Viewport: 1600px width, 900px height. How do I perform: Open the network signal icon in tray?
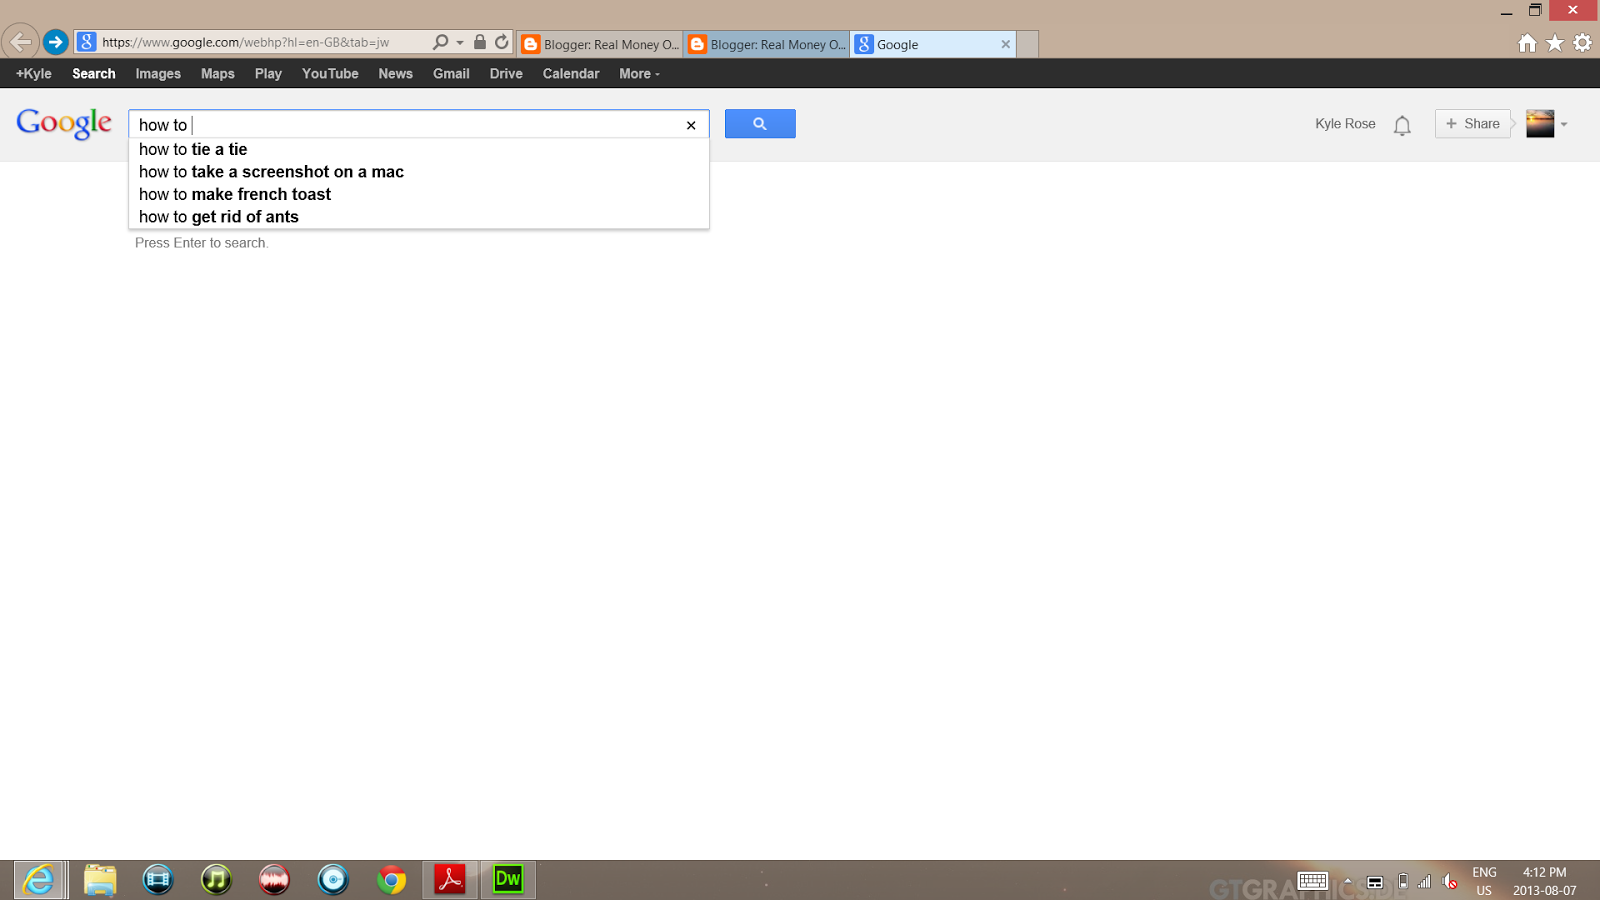[x=1424, y=881]
